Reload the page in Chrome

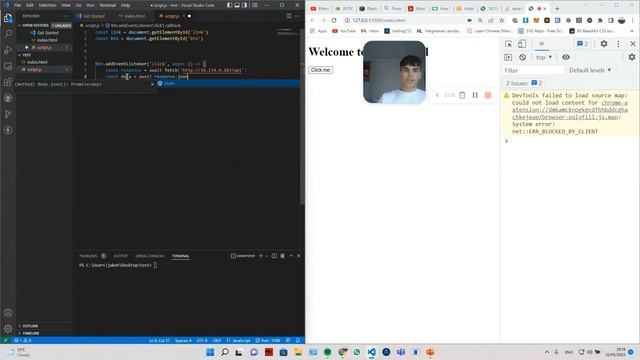[x=334, y=20]
